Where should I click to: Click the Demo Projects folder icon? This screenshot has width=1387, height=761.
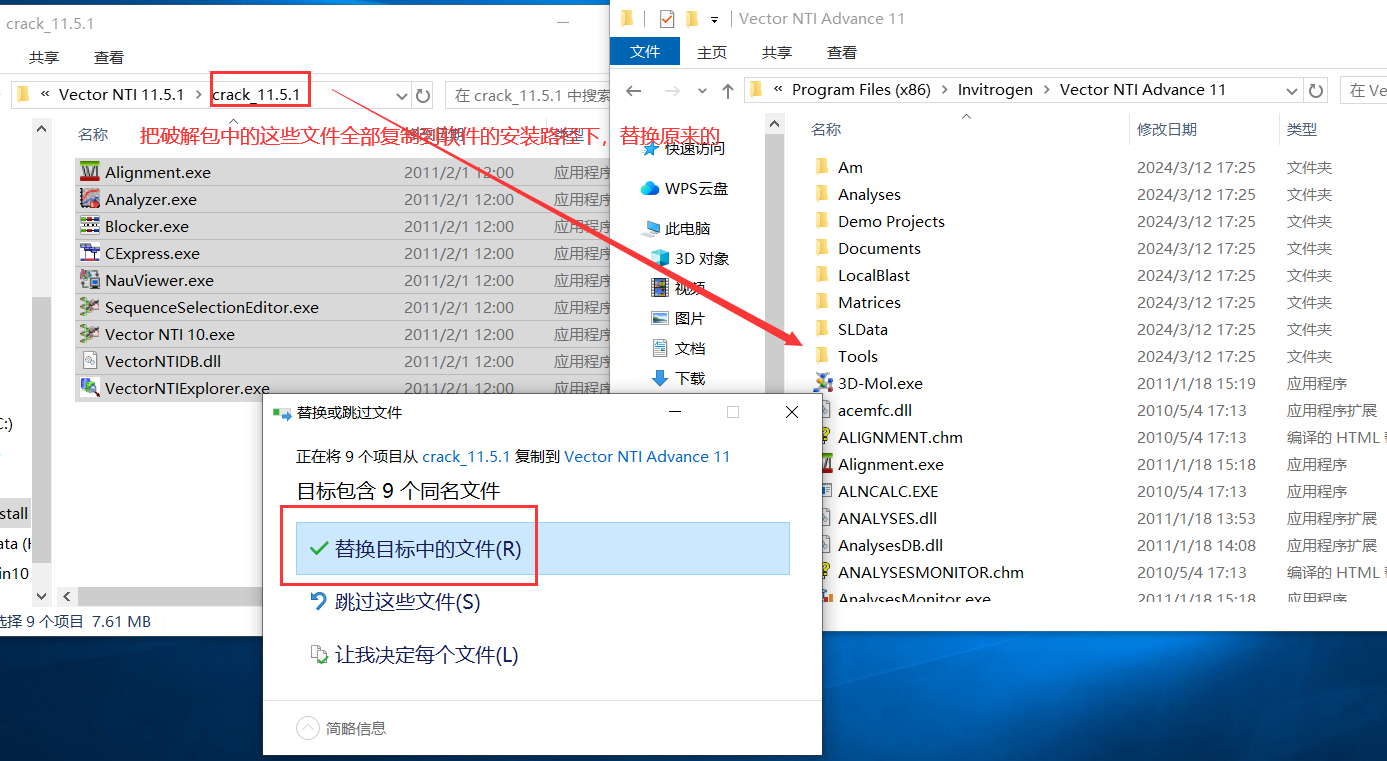coord(823,221)
